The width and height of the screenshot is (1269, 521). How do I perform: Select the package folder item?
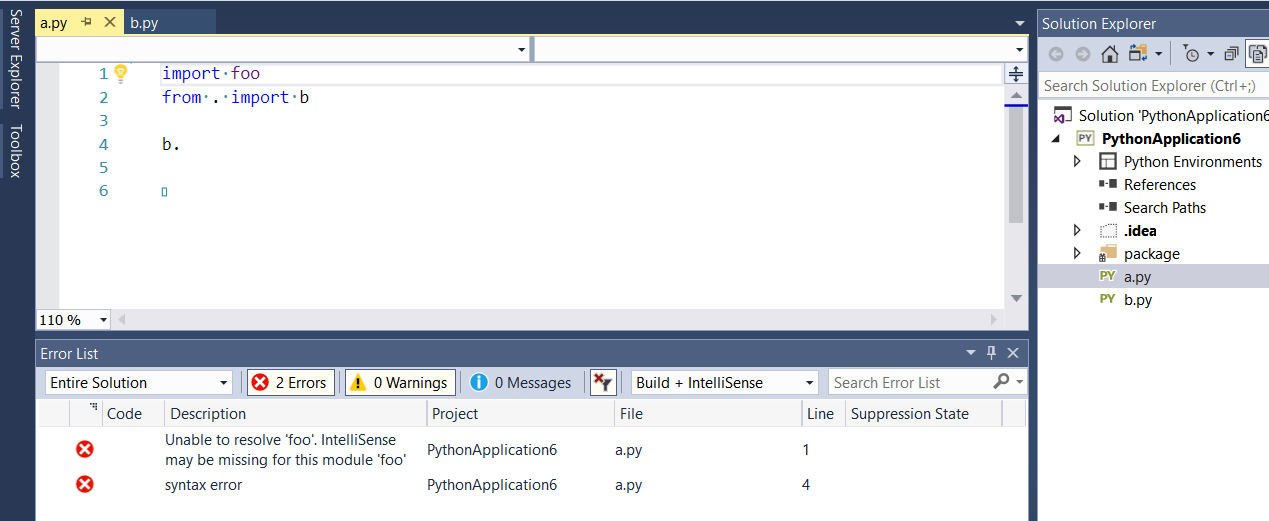pos(1151,253)
